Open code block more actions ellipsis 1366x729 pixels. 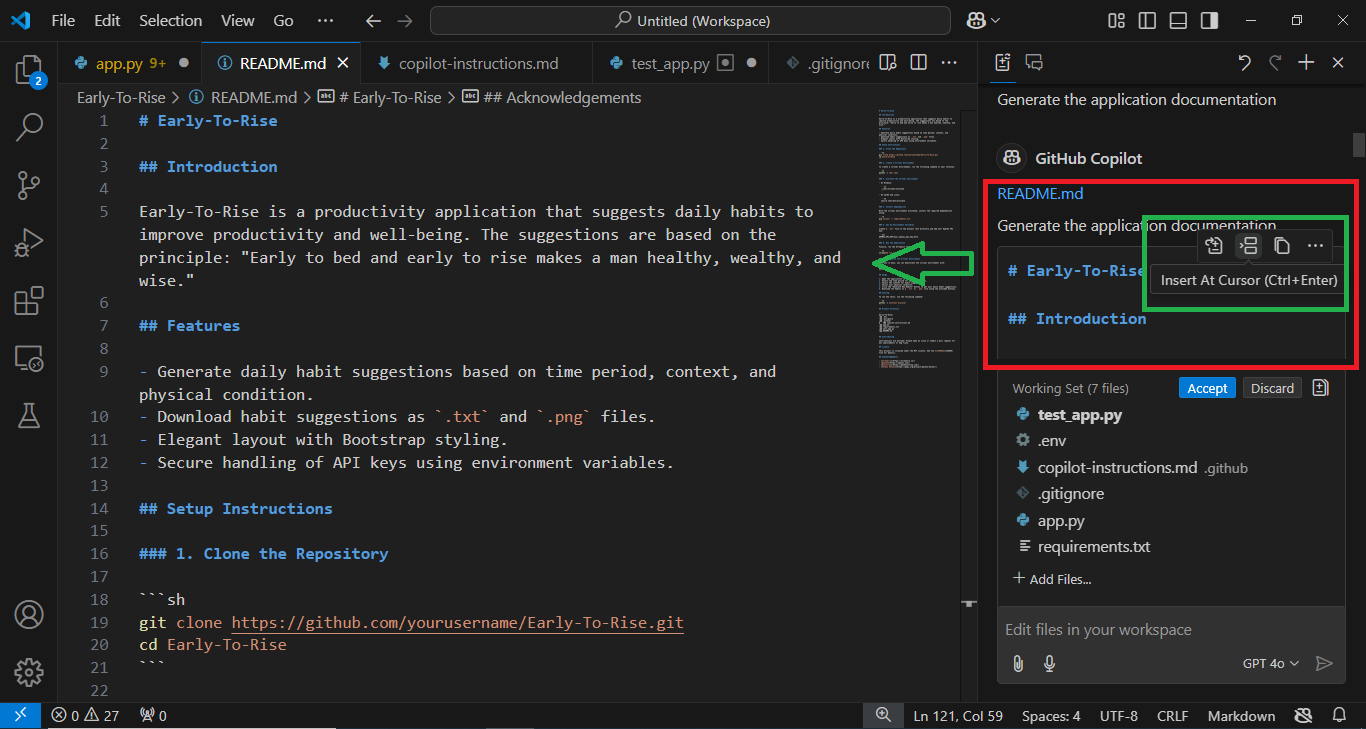1316,245
